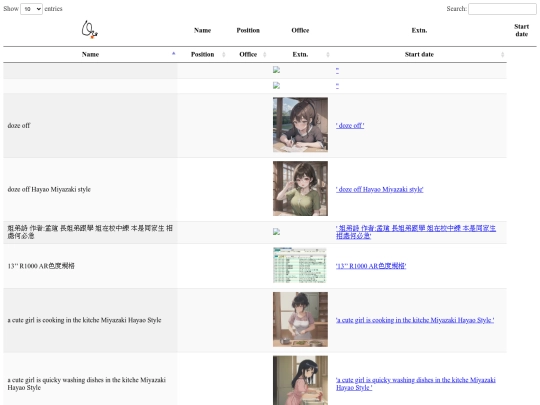Sort table by Name column
This screenshot has width=540, height=405.
(x=90, y=54)
